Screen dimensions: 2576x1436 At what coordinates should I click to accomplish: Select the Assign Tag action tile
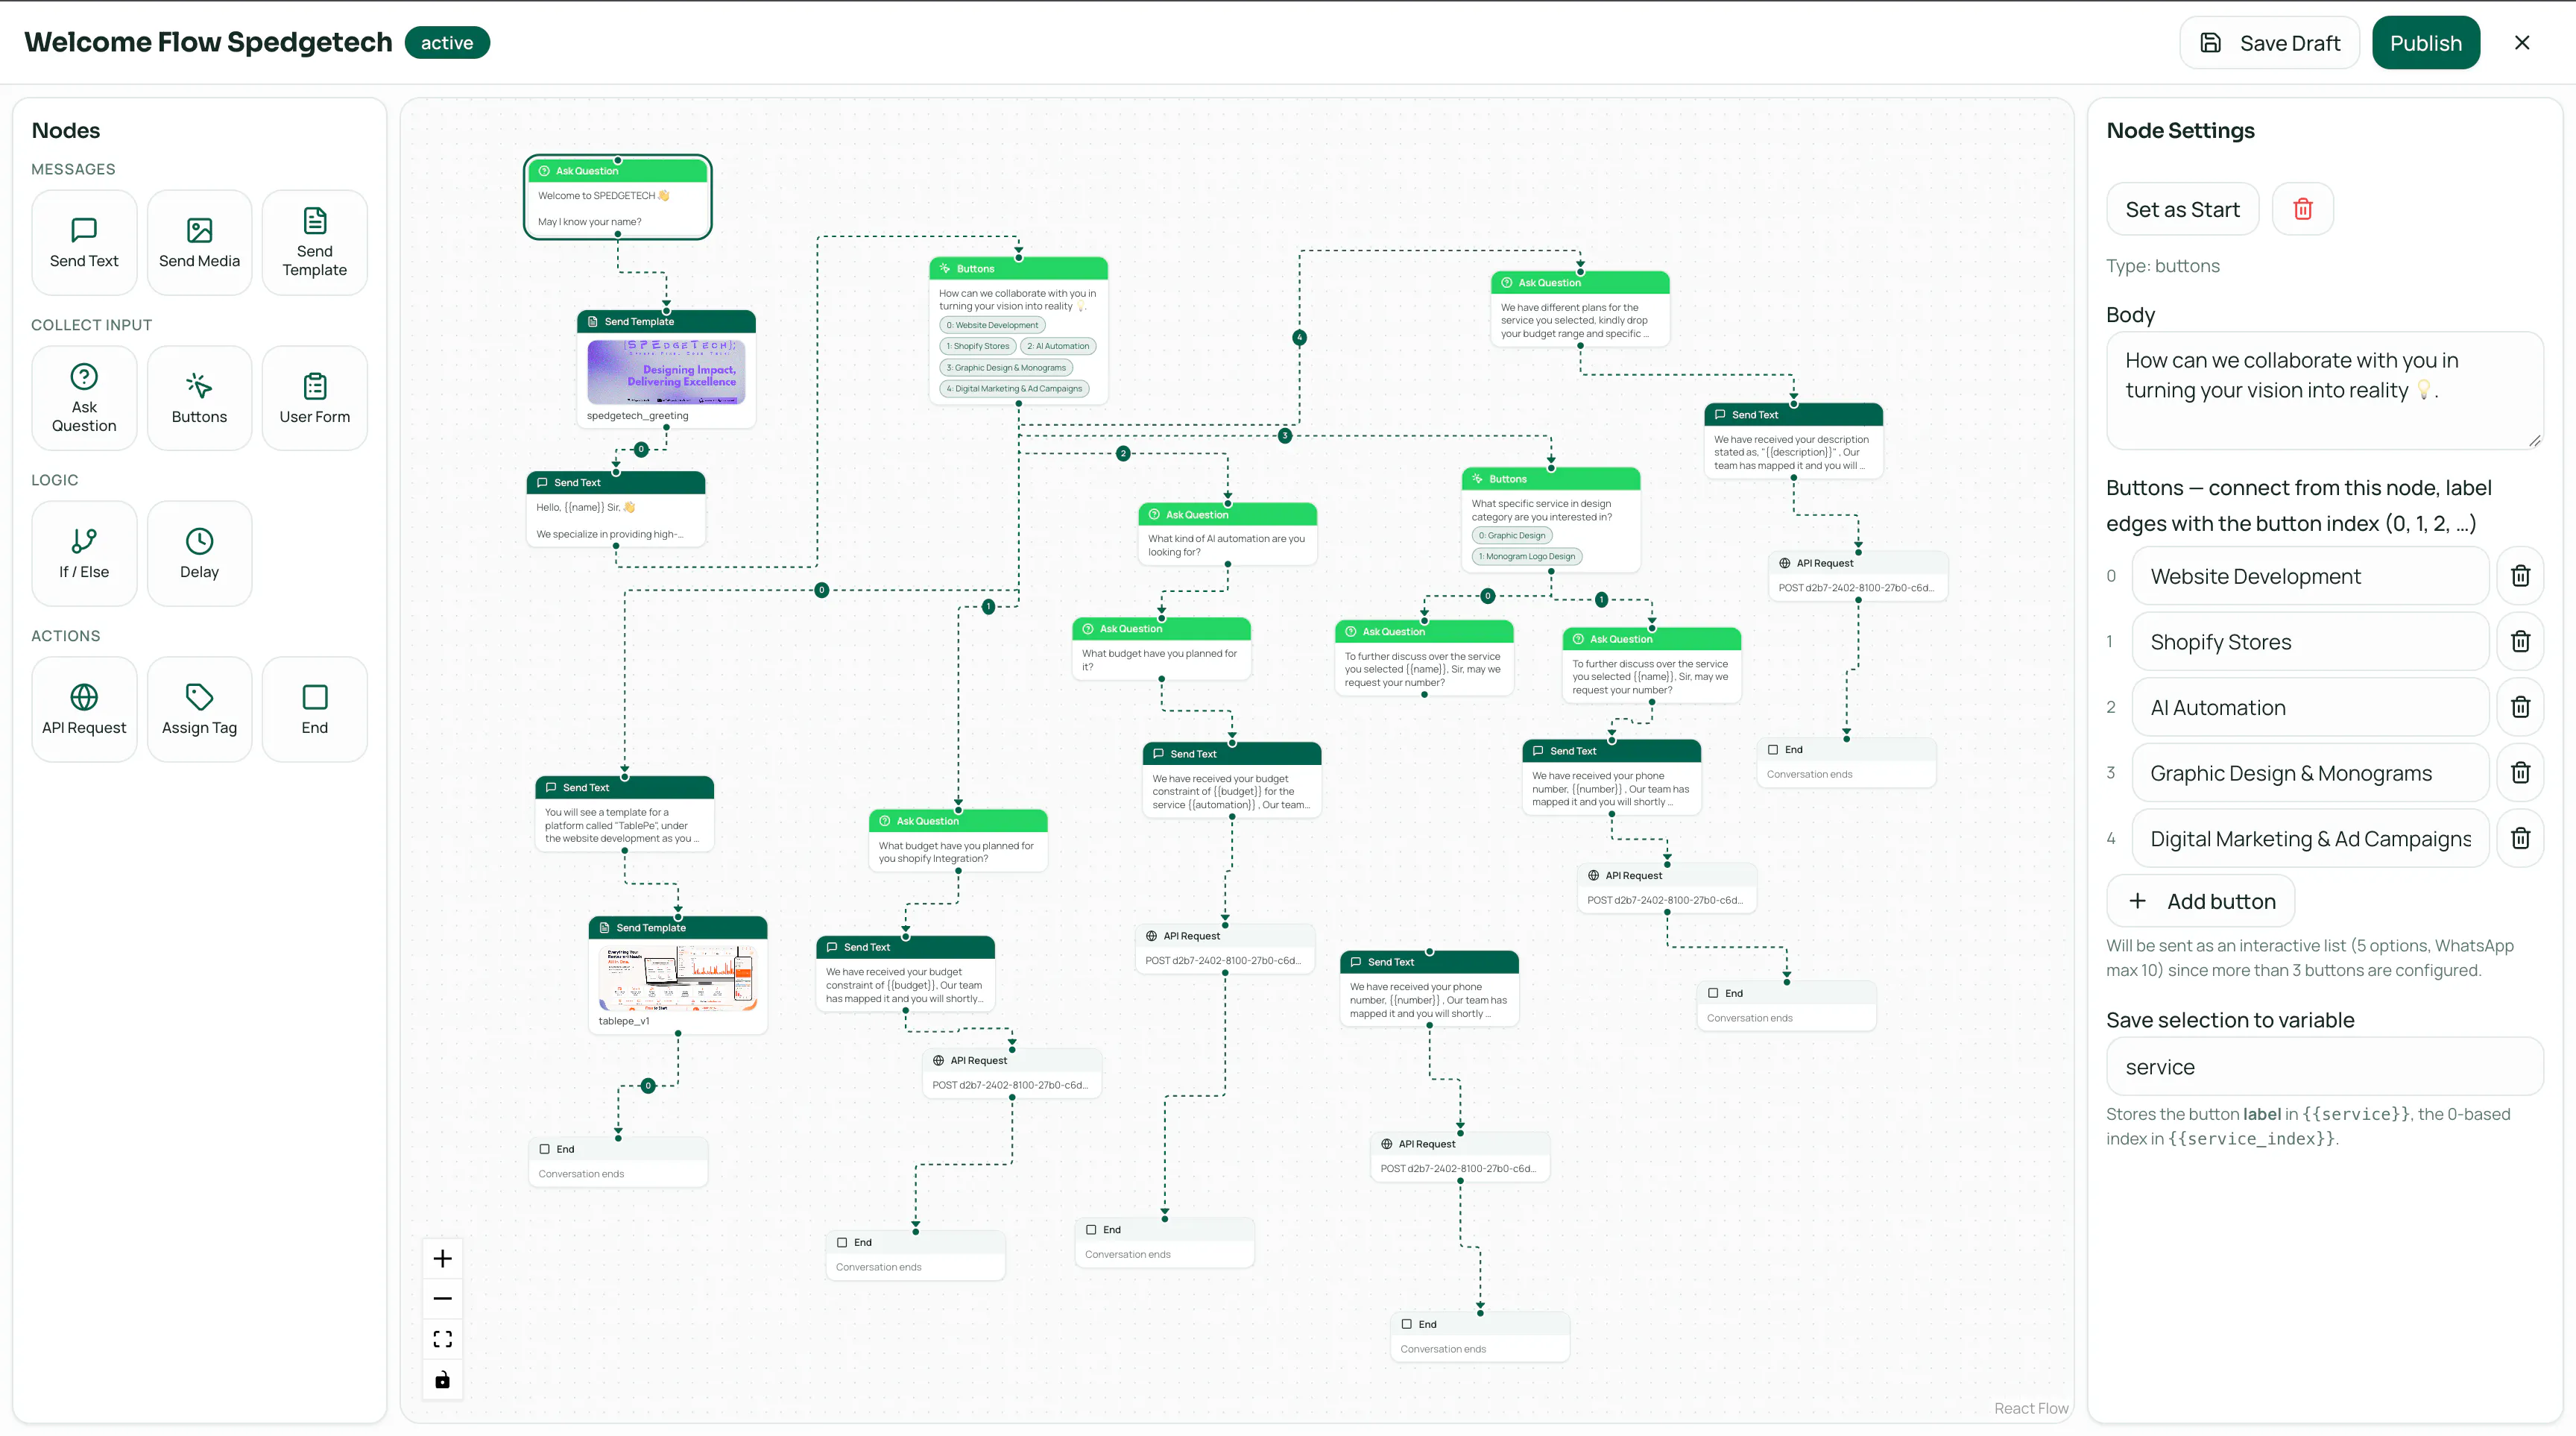pos(199,709)
